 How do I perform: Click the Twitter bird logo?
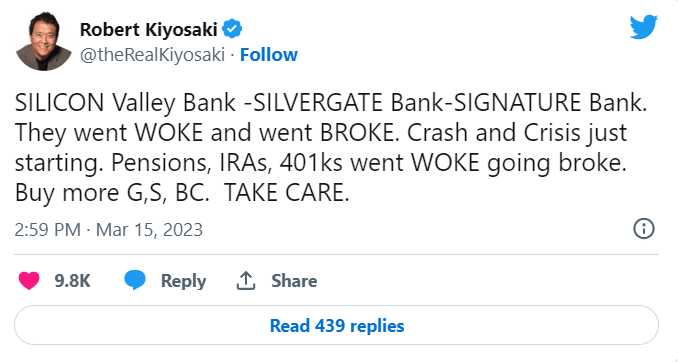pyautogui.click(x=644, y=27)
